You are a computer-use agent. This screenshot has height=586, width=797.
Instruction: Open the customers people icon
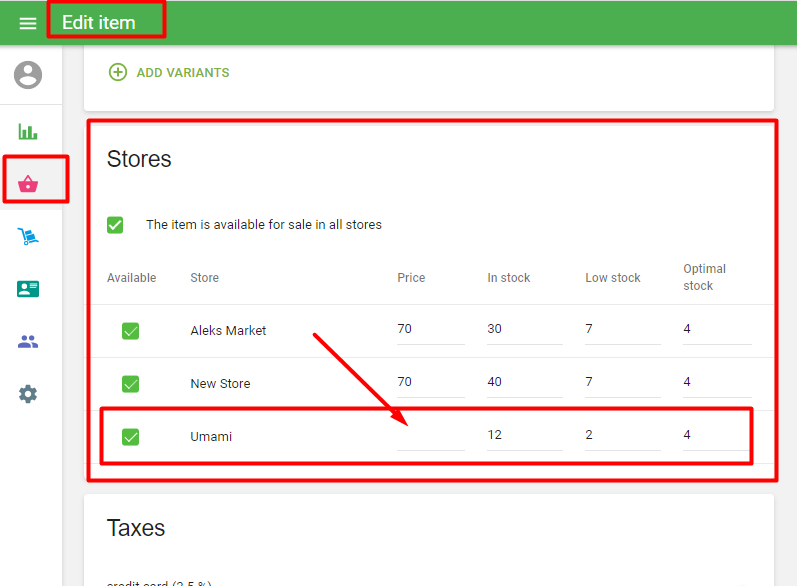[x=28, y=342]
